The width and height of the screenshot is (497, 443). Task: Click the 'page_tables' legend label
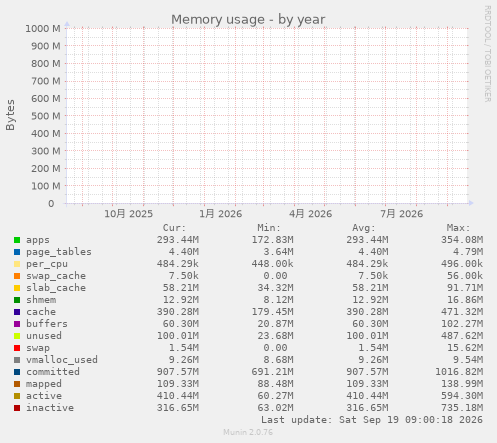coord(59,252)
